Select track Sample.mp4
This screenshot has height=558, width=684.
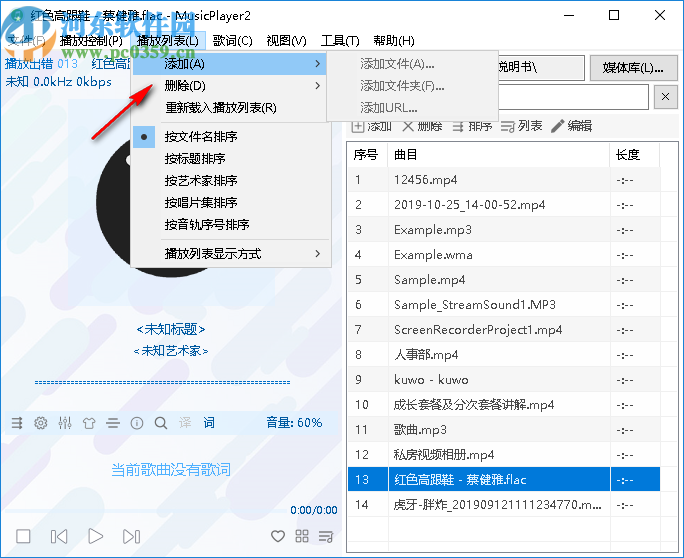(x=504, y=280)
